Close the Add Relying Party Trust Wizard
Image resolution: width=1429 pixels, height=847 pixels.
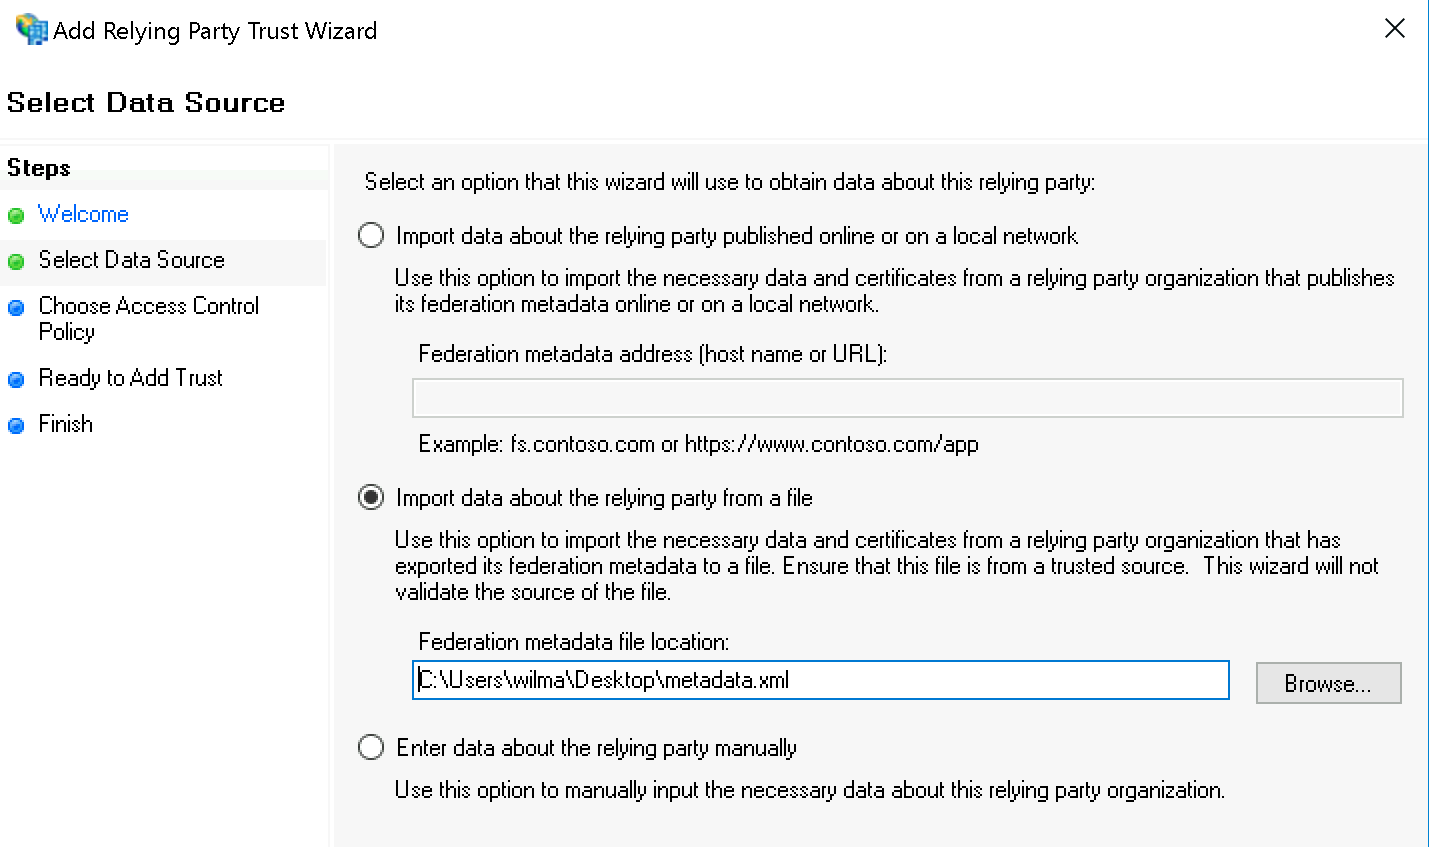(x=1394, y=28)
